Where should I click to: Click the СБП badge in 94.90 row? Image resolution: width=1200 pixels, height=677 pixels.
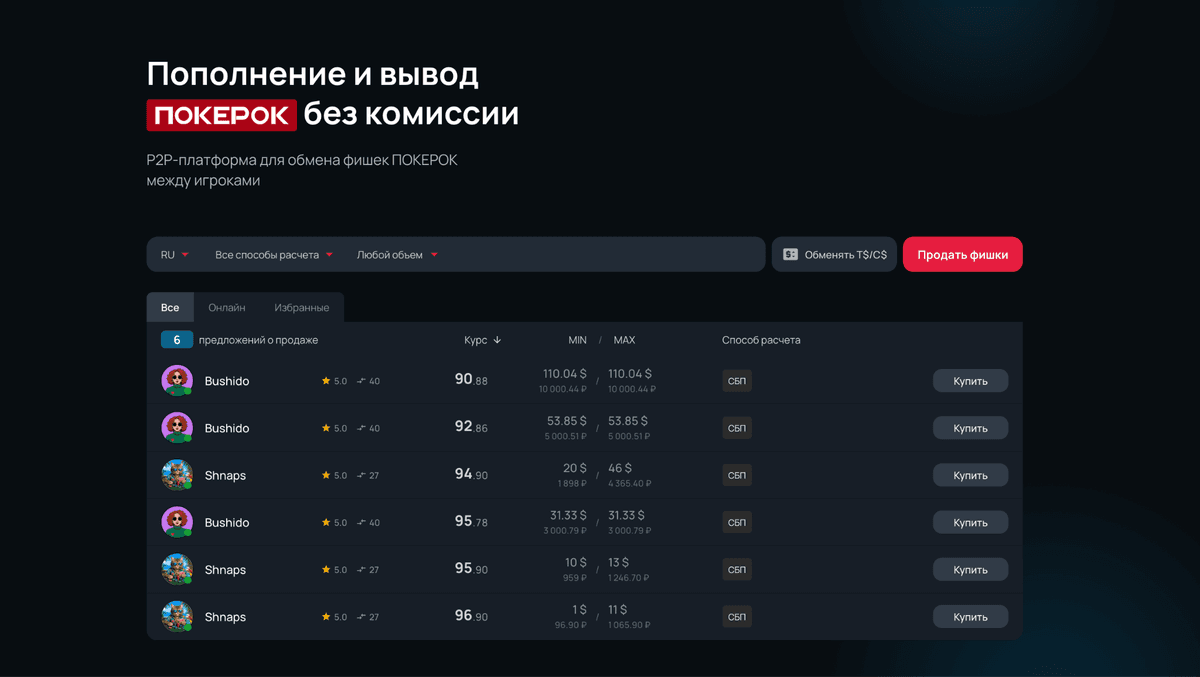[x=737, y=475]
